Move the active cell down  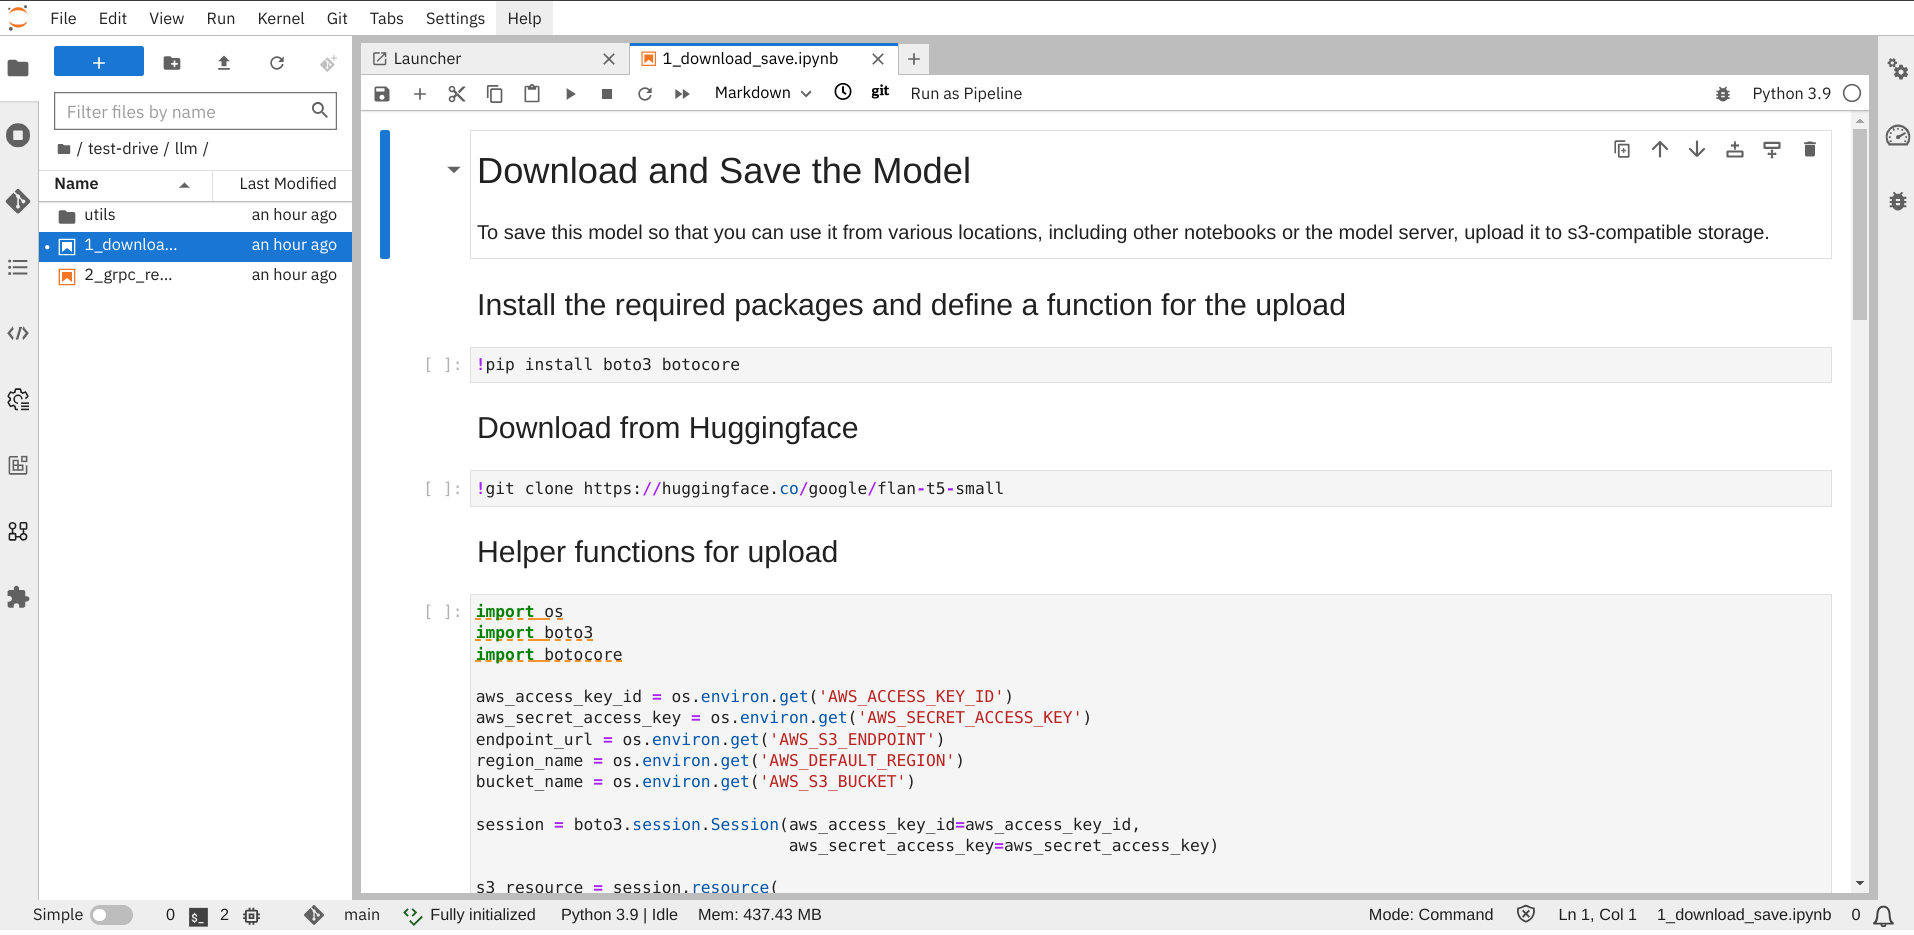pos(1697,149)
